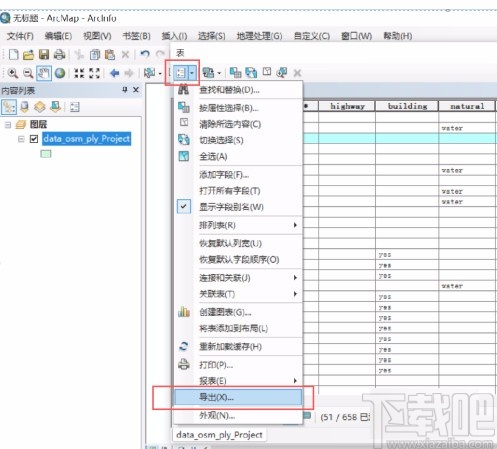Click List By Source icon

(24, 107)
